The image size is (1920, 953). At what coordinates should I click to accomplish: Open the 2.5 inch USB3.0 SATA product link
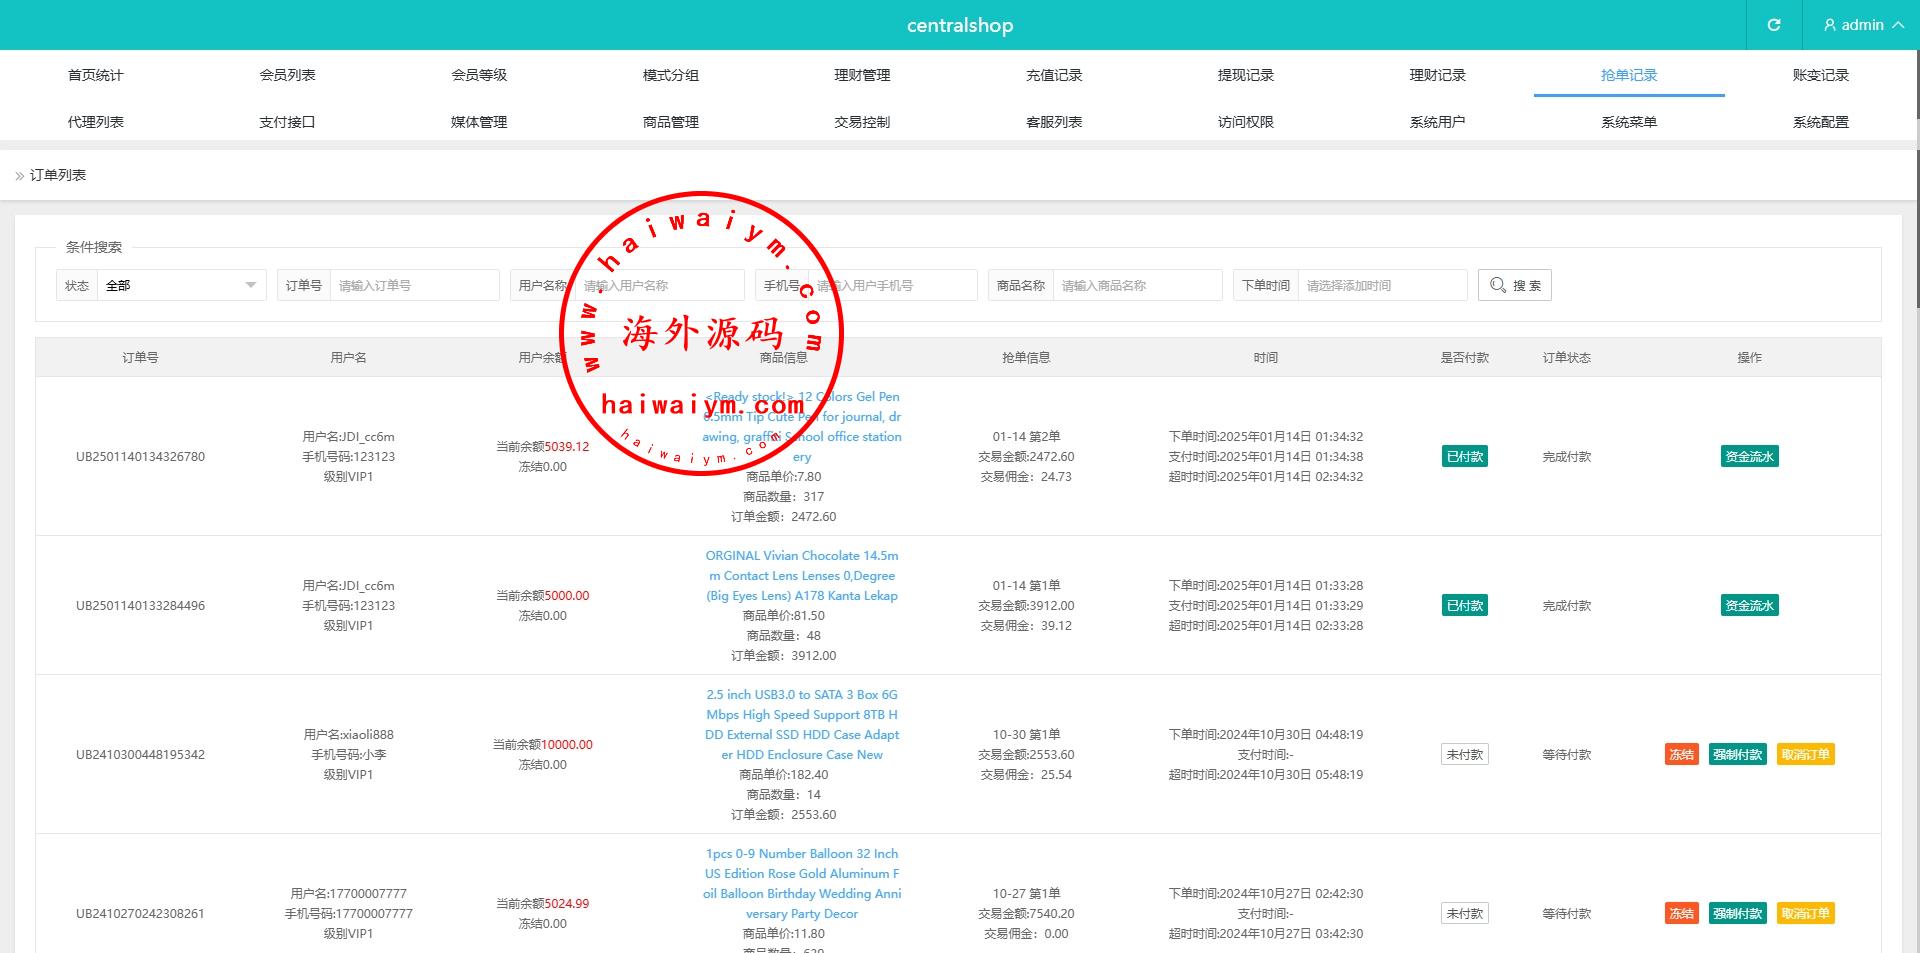(x=801, y=725)
